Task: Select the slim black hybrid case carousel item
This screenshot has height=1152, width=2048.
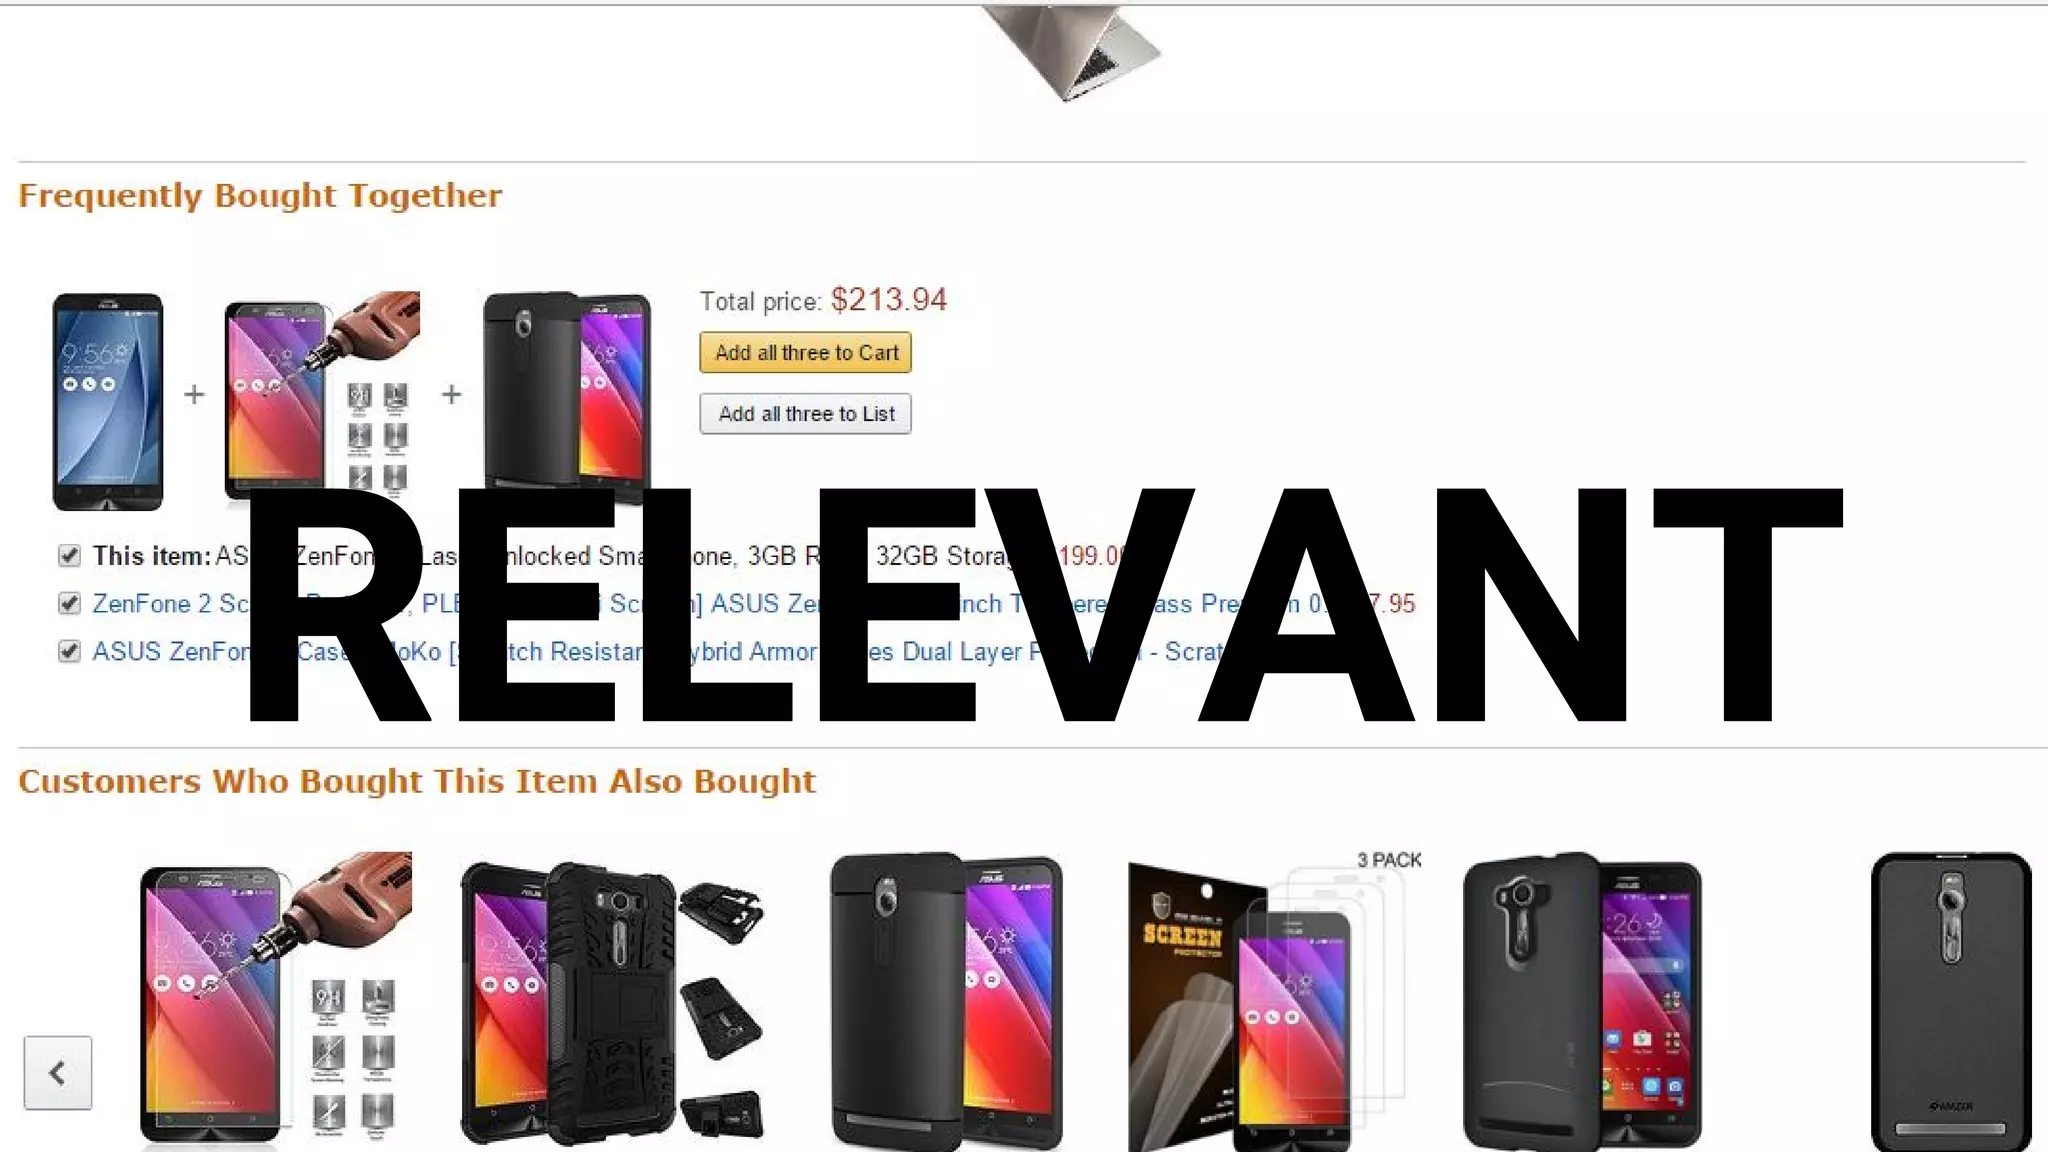Action: tap(947, 1000)
